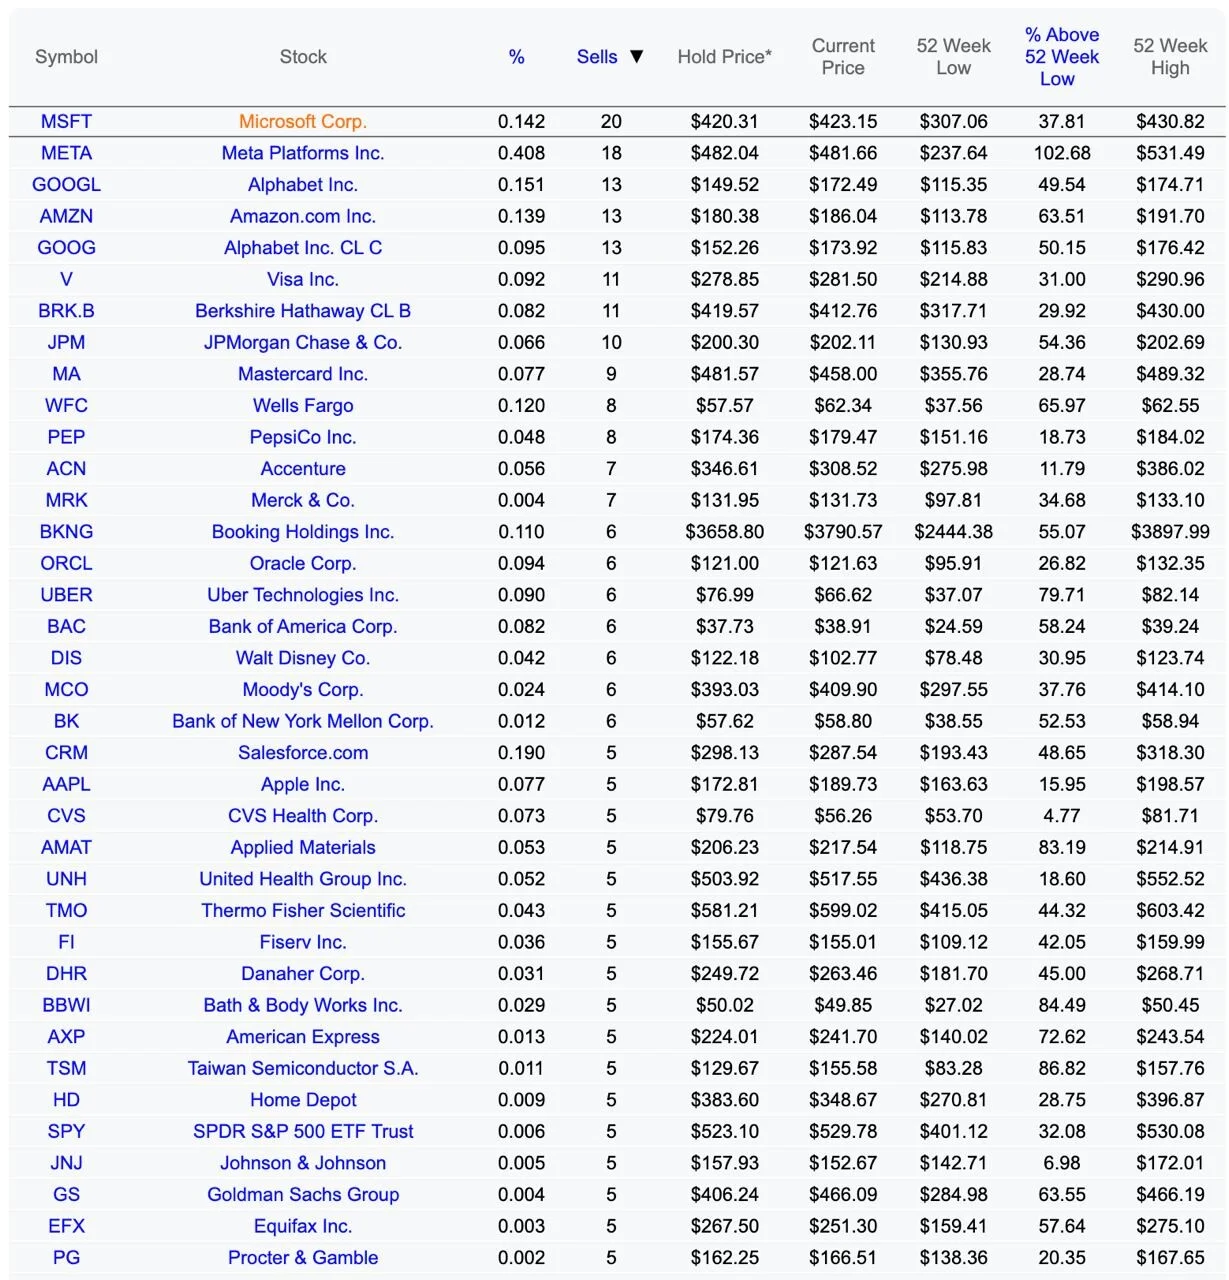Viewport: 1229px width, 1280px height.
Task: Open Uber Technologies Inc. link
Action: coord(303,595)
